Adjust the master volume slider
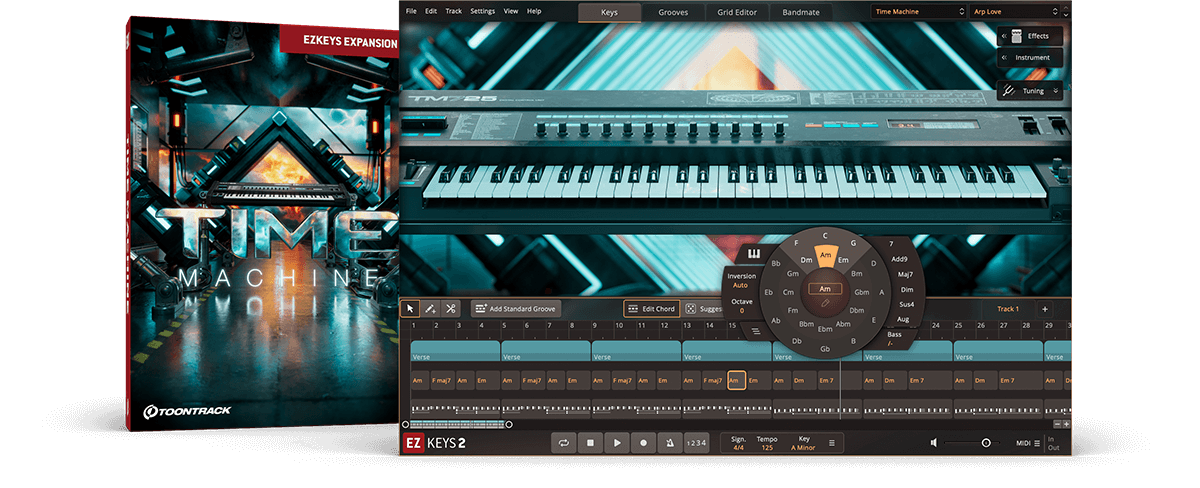1200x488 pixels. 973,442
